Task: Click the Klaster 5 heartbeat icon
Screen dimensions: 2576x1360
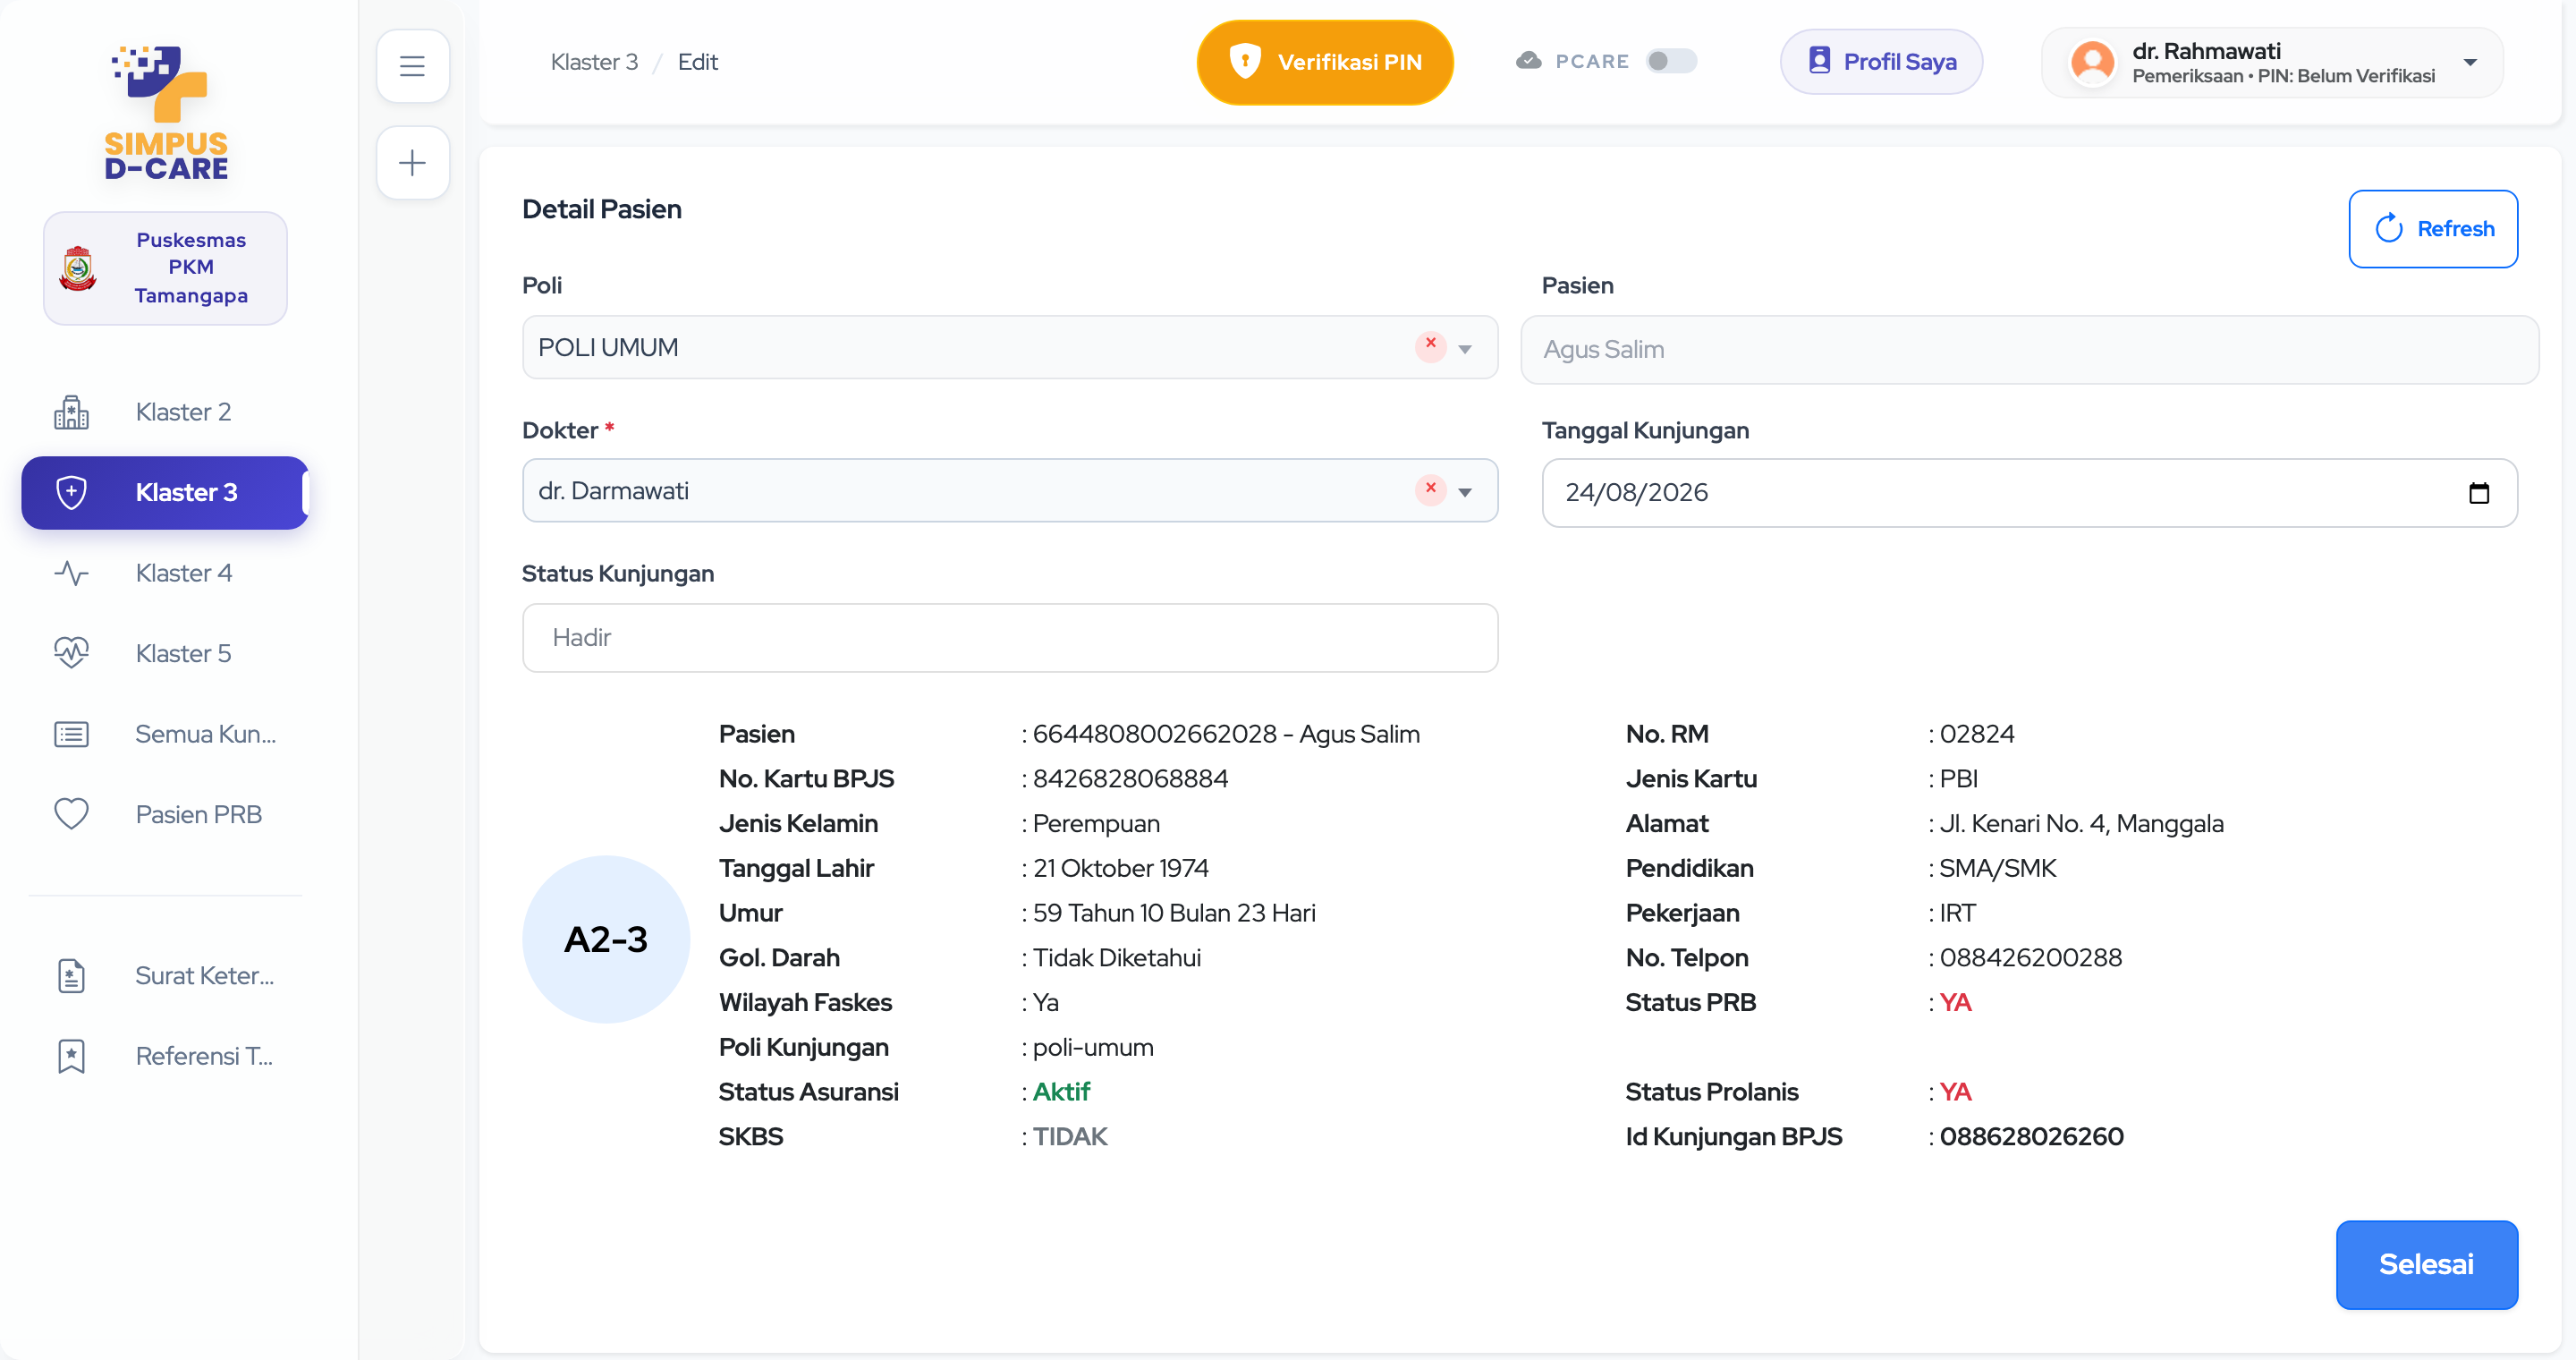Action: [x=71, y=653]
